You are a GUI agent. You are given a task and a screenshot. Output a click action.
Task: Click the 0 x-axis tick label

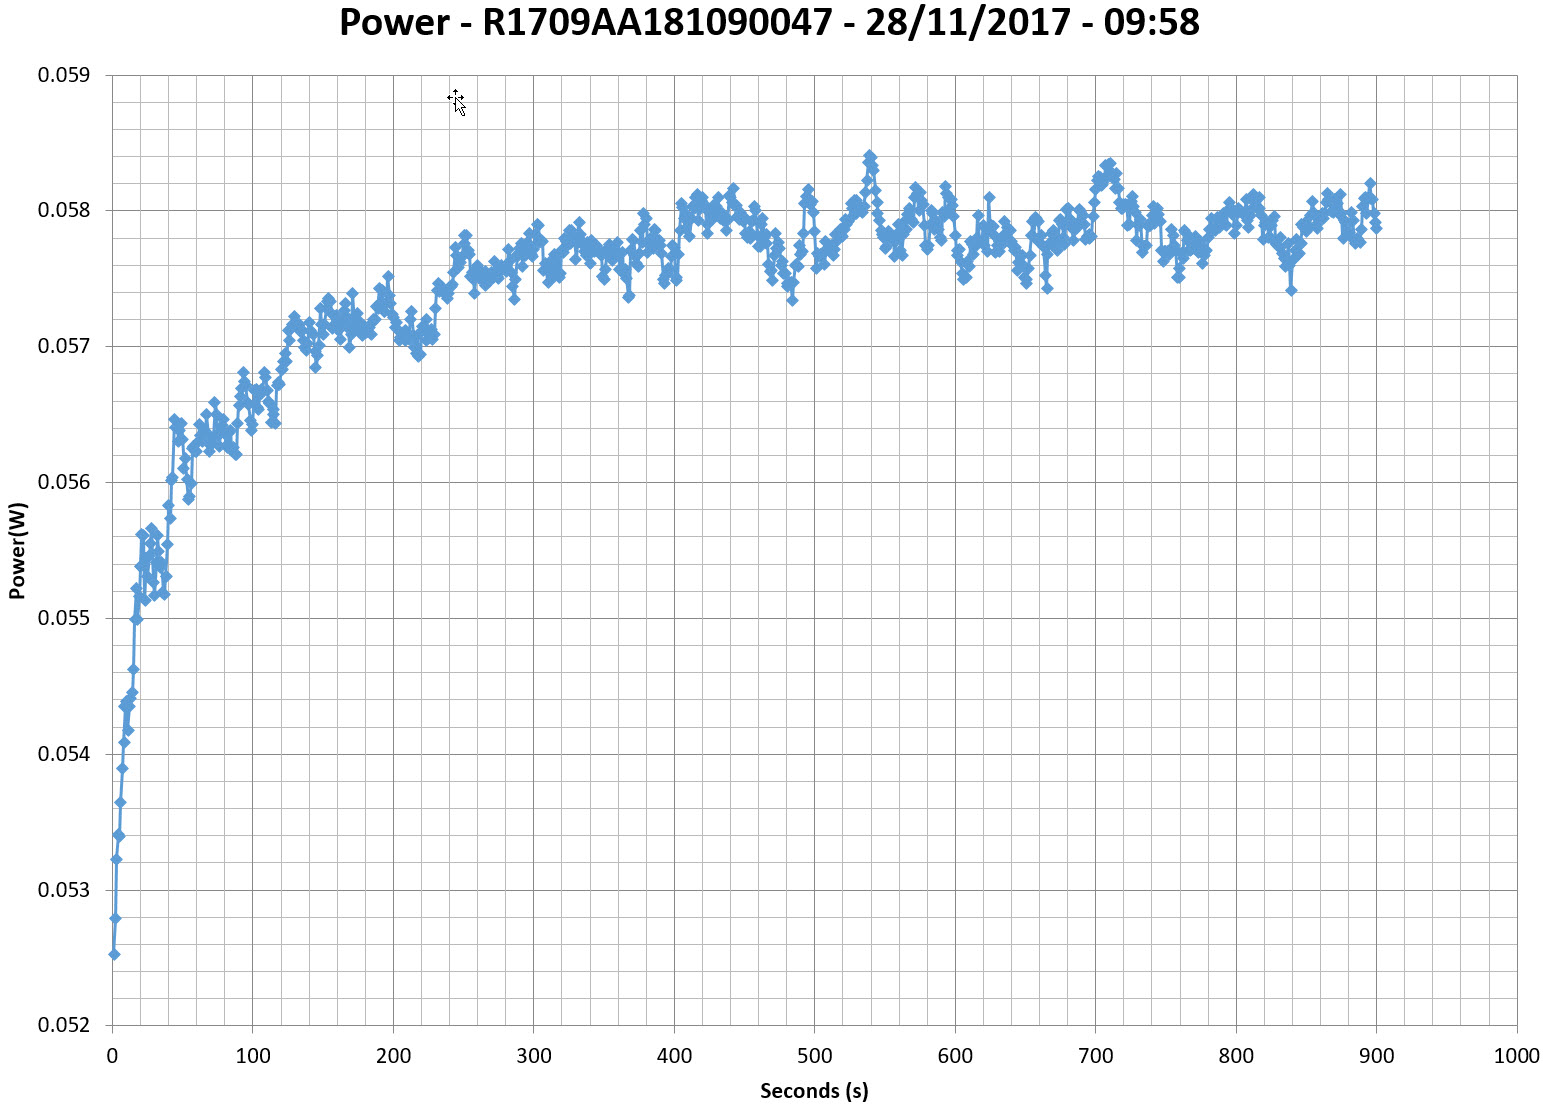tap(112, 1056)
